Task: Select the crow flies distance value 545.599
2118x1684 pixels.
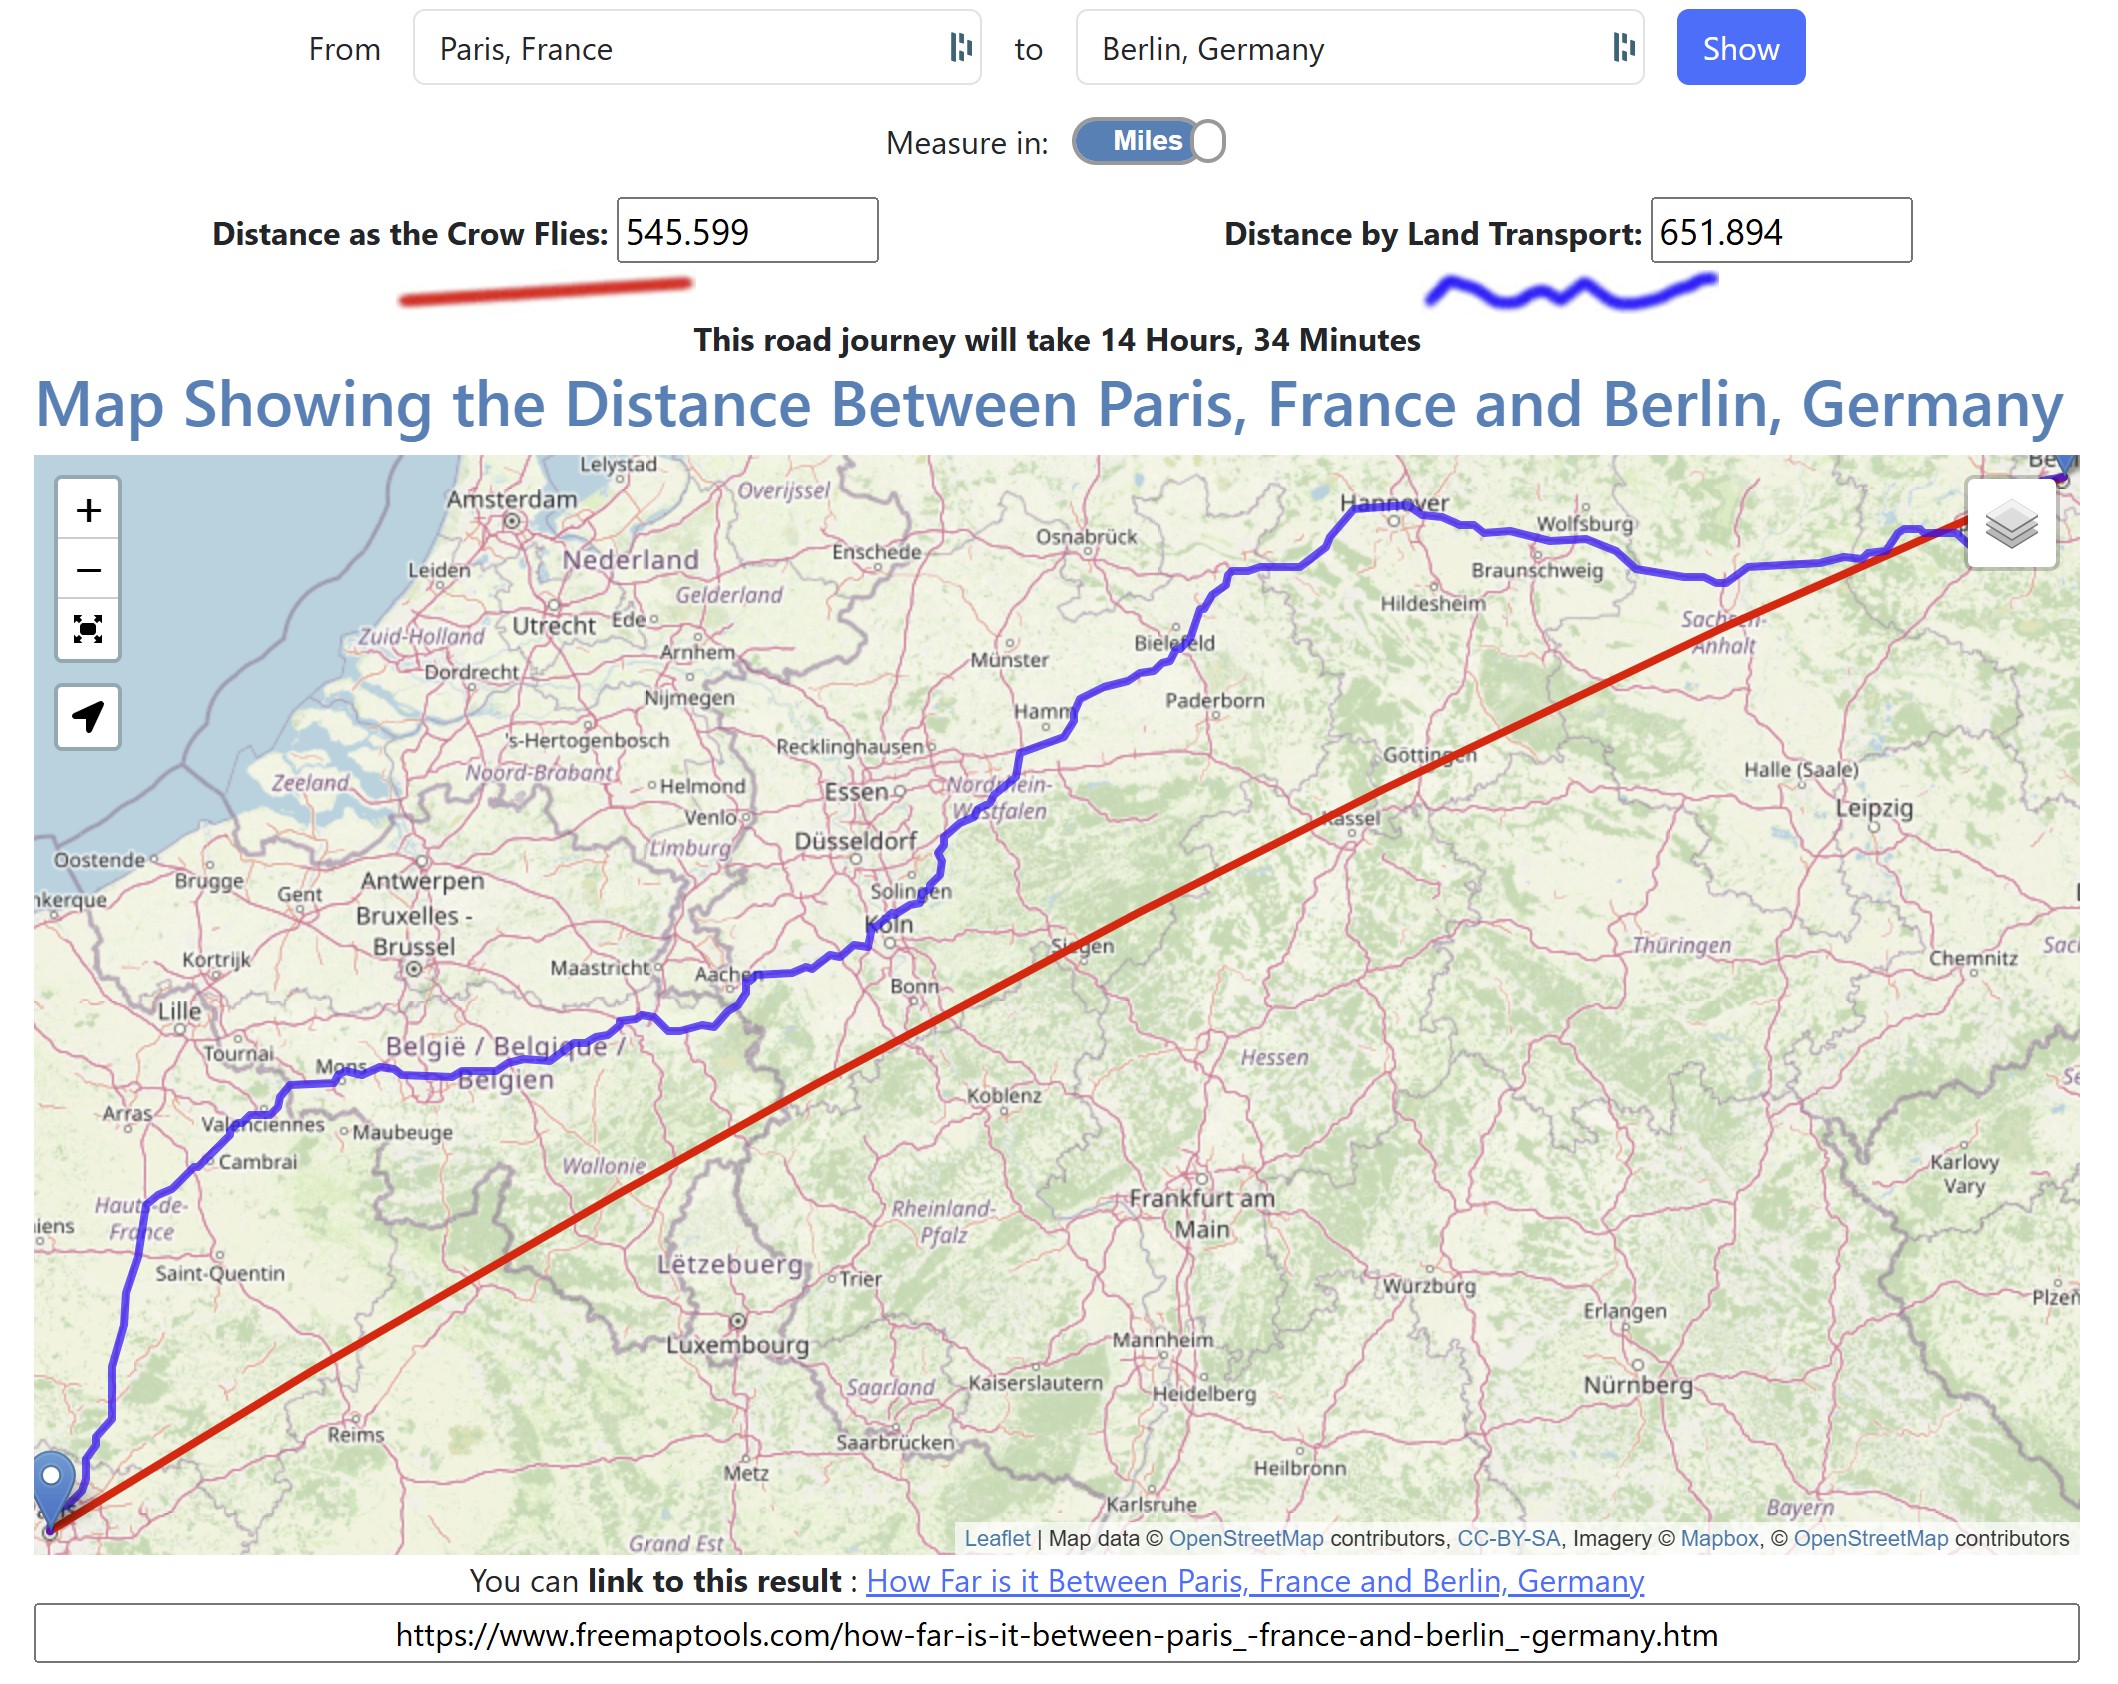Action: [747, 231]
